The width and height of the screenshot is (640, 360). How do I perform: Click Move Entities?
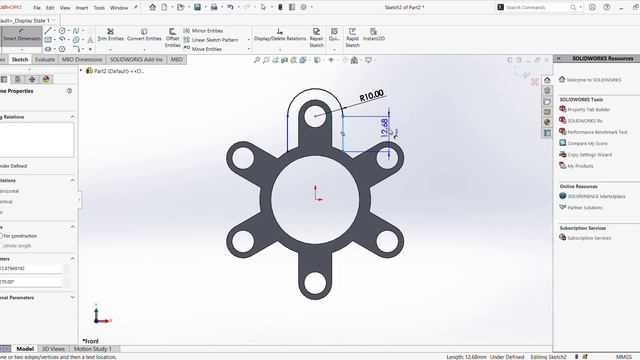pyautogui.click(x=202, y=49)
